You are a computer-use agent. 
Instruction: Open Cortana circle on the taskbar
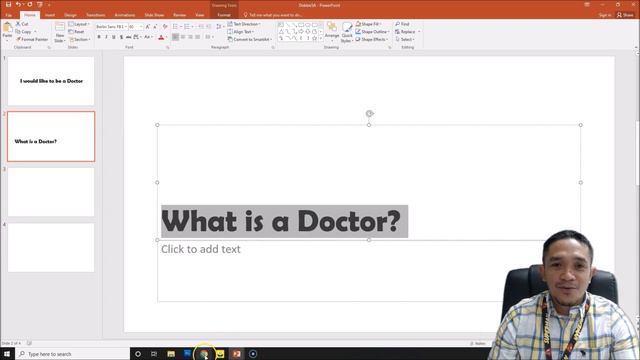[138, 354]
